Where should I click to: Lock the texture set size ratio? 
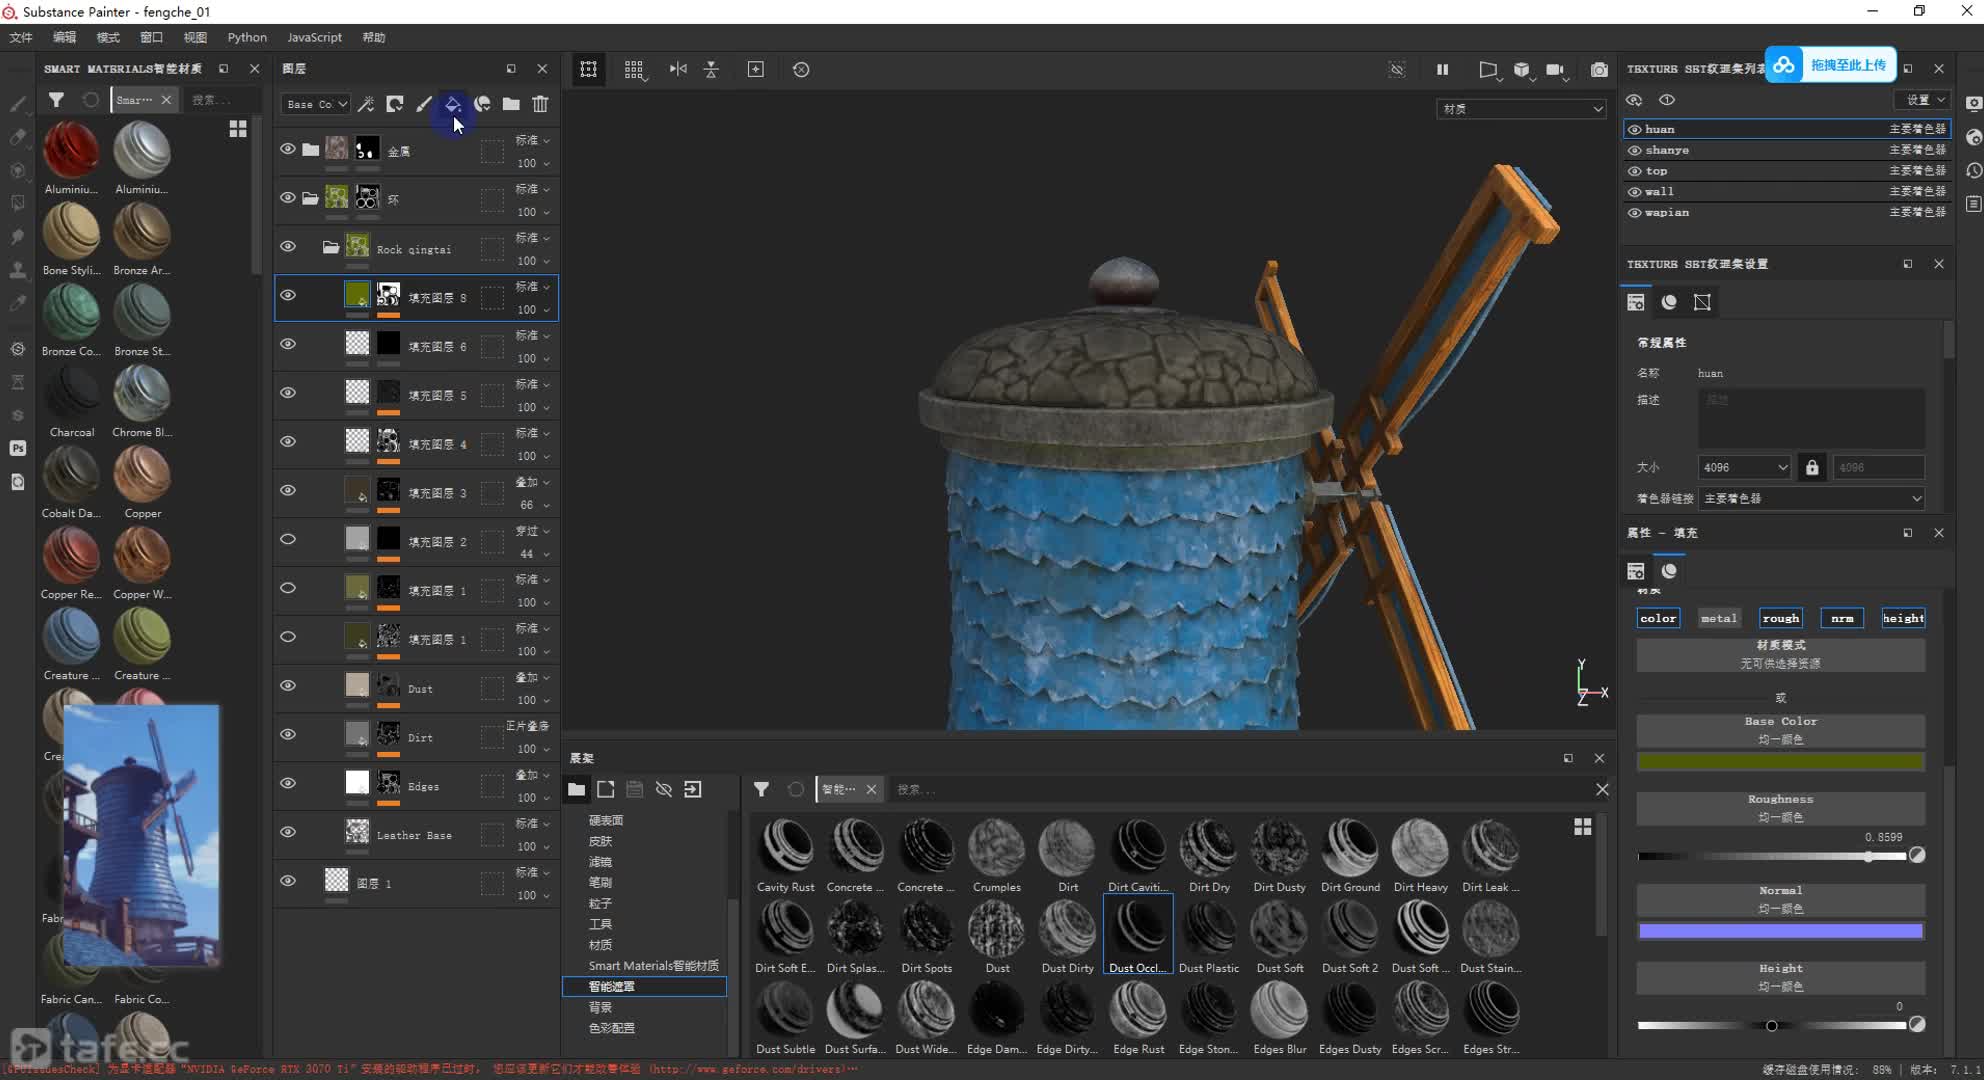pos(1811,467)
